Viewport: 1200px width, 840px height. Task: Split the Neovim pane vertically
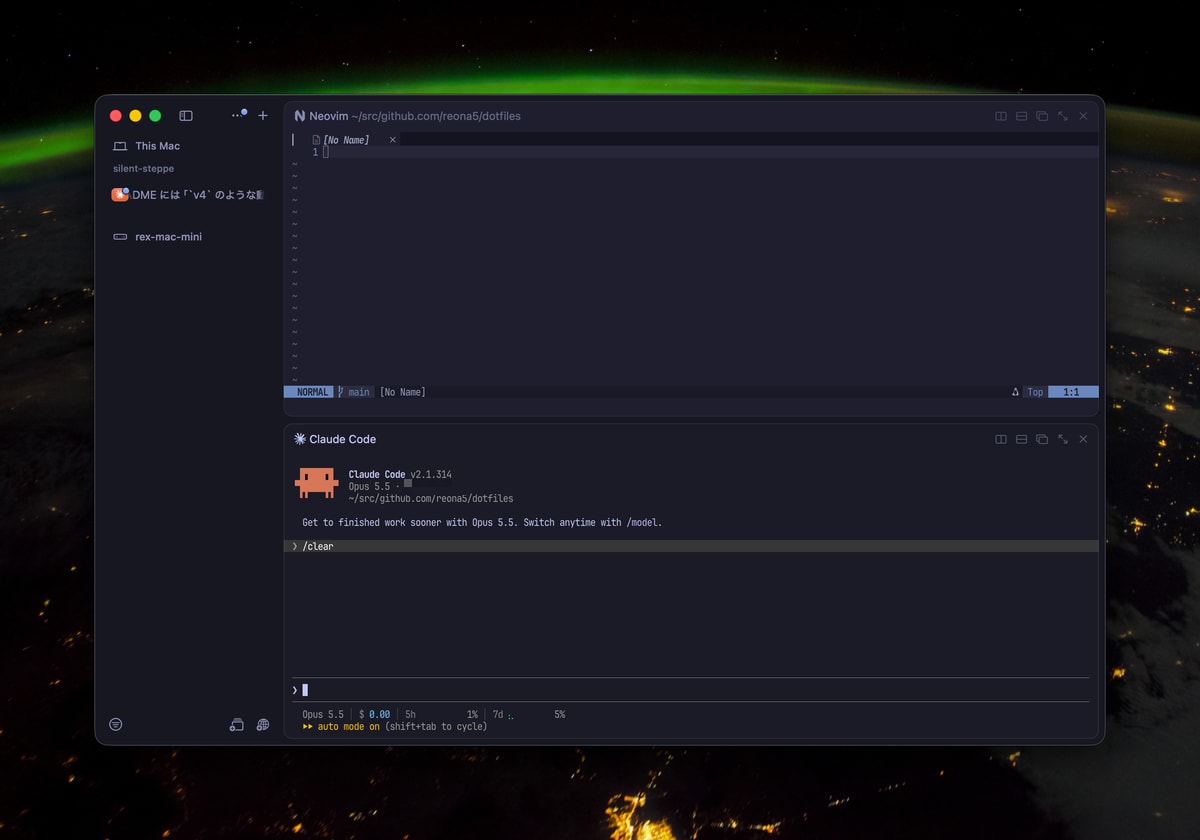[1000, 116]
